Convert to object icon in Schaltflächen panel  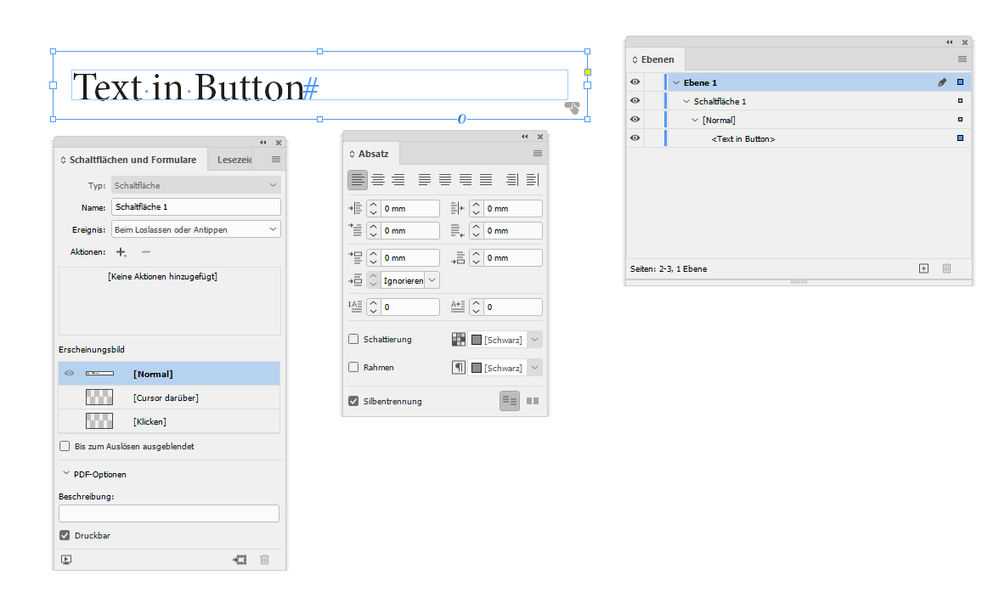pos(240,560)
